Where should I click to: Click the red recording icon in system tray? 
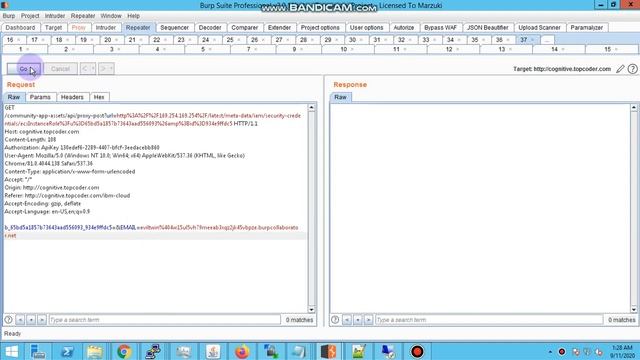pos(562,352)
